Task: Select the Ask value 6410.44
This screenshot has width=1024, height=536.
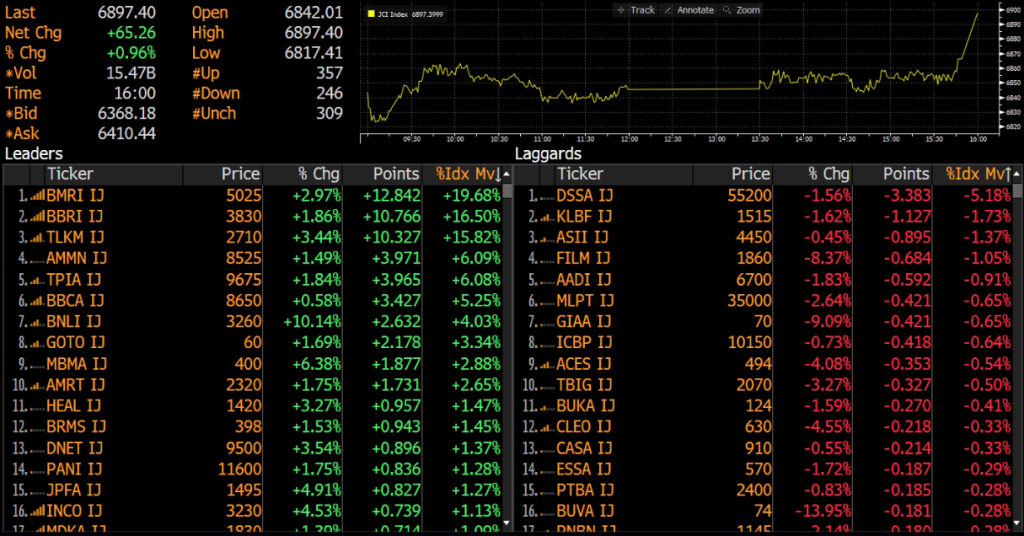Action: [127, 133]
